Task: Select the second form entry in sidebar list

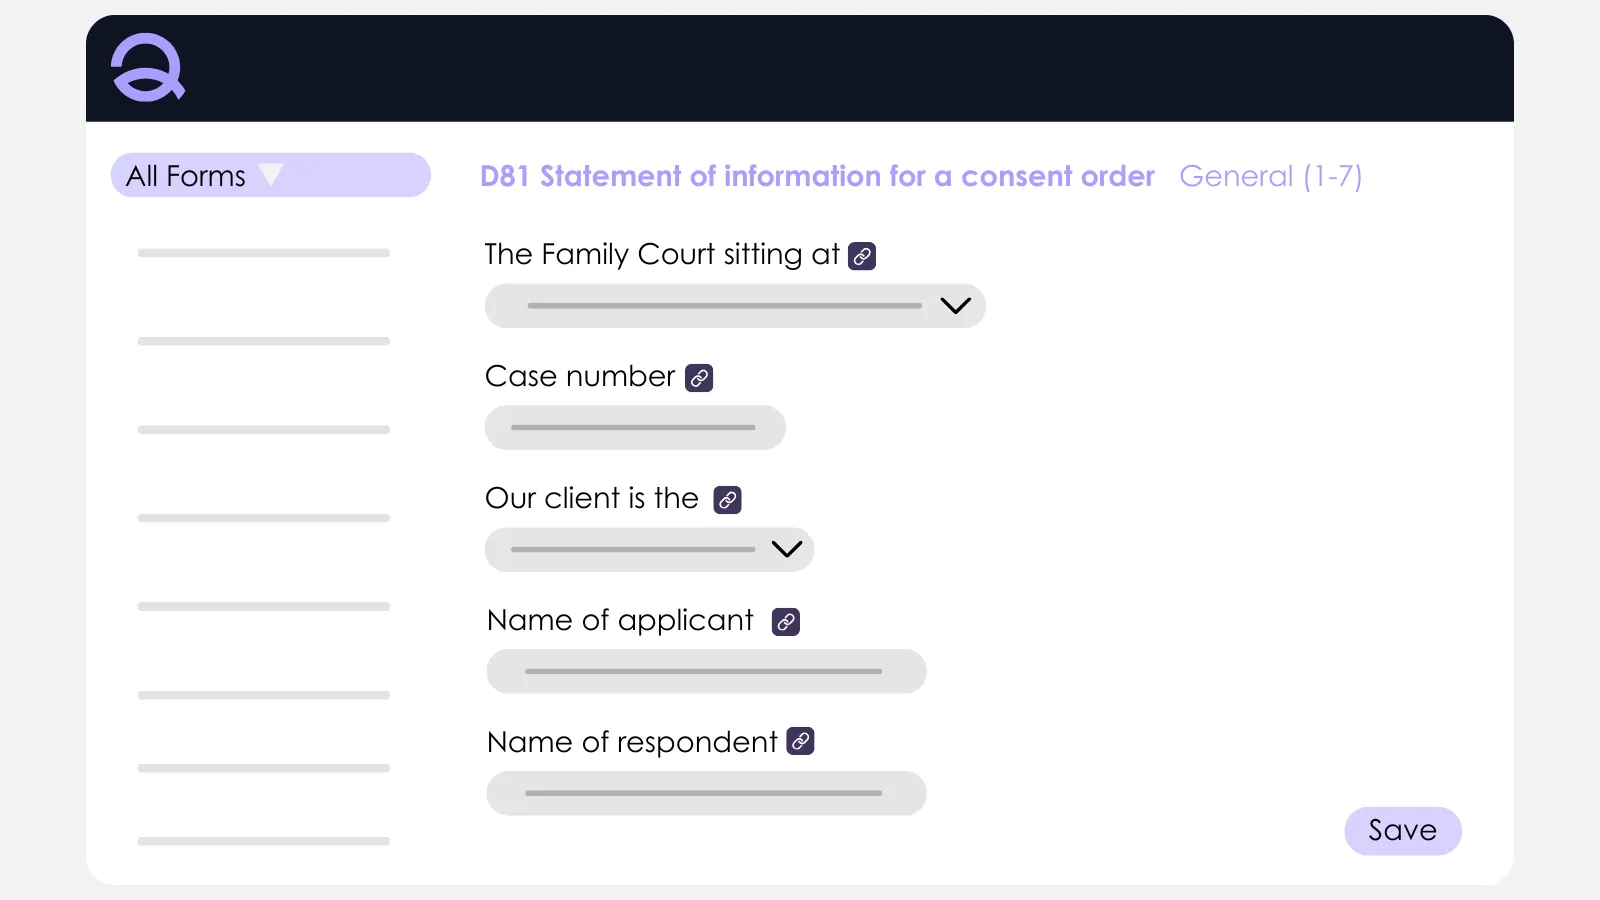Action: click(x=264, y=342)
